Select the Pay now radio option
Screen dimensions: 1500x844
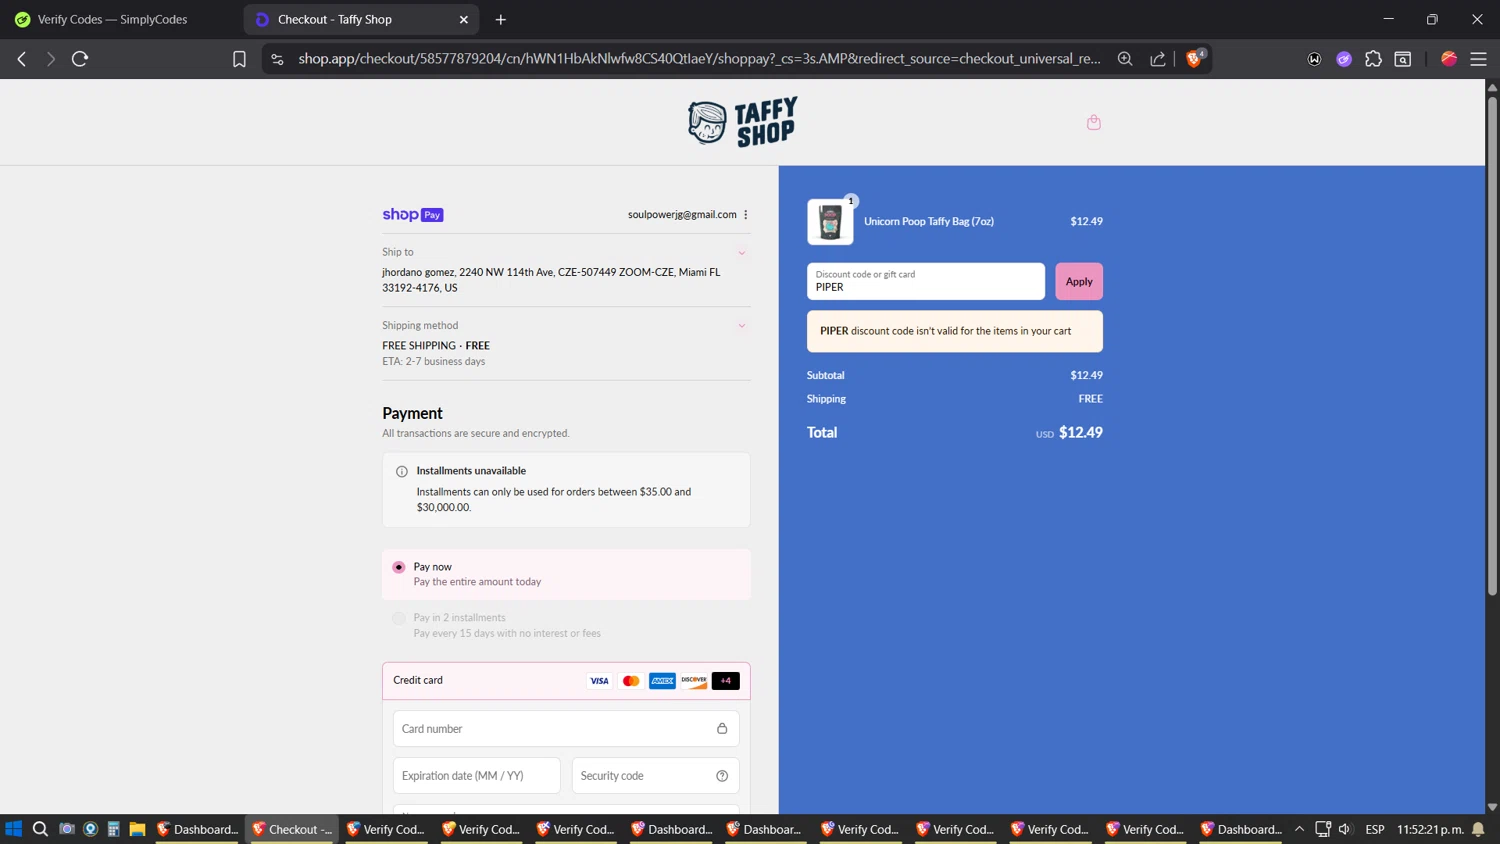click(x=399, y=567)
